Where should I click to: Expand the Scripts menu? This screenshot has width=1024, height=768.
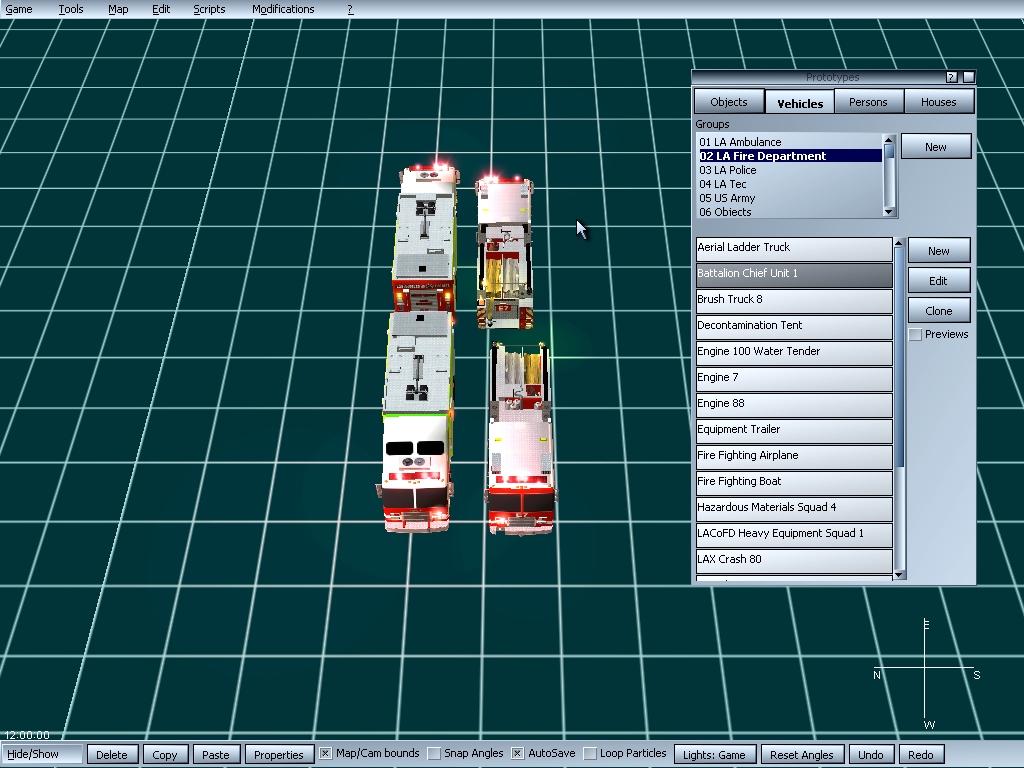pyautogui.click(x=209, y=9)
